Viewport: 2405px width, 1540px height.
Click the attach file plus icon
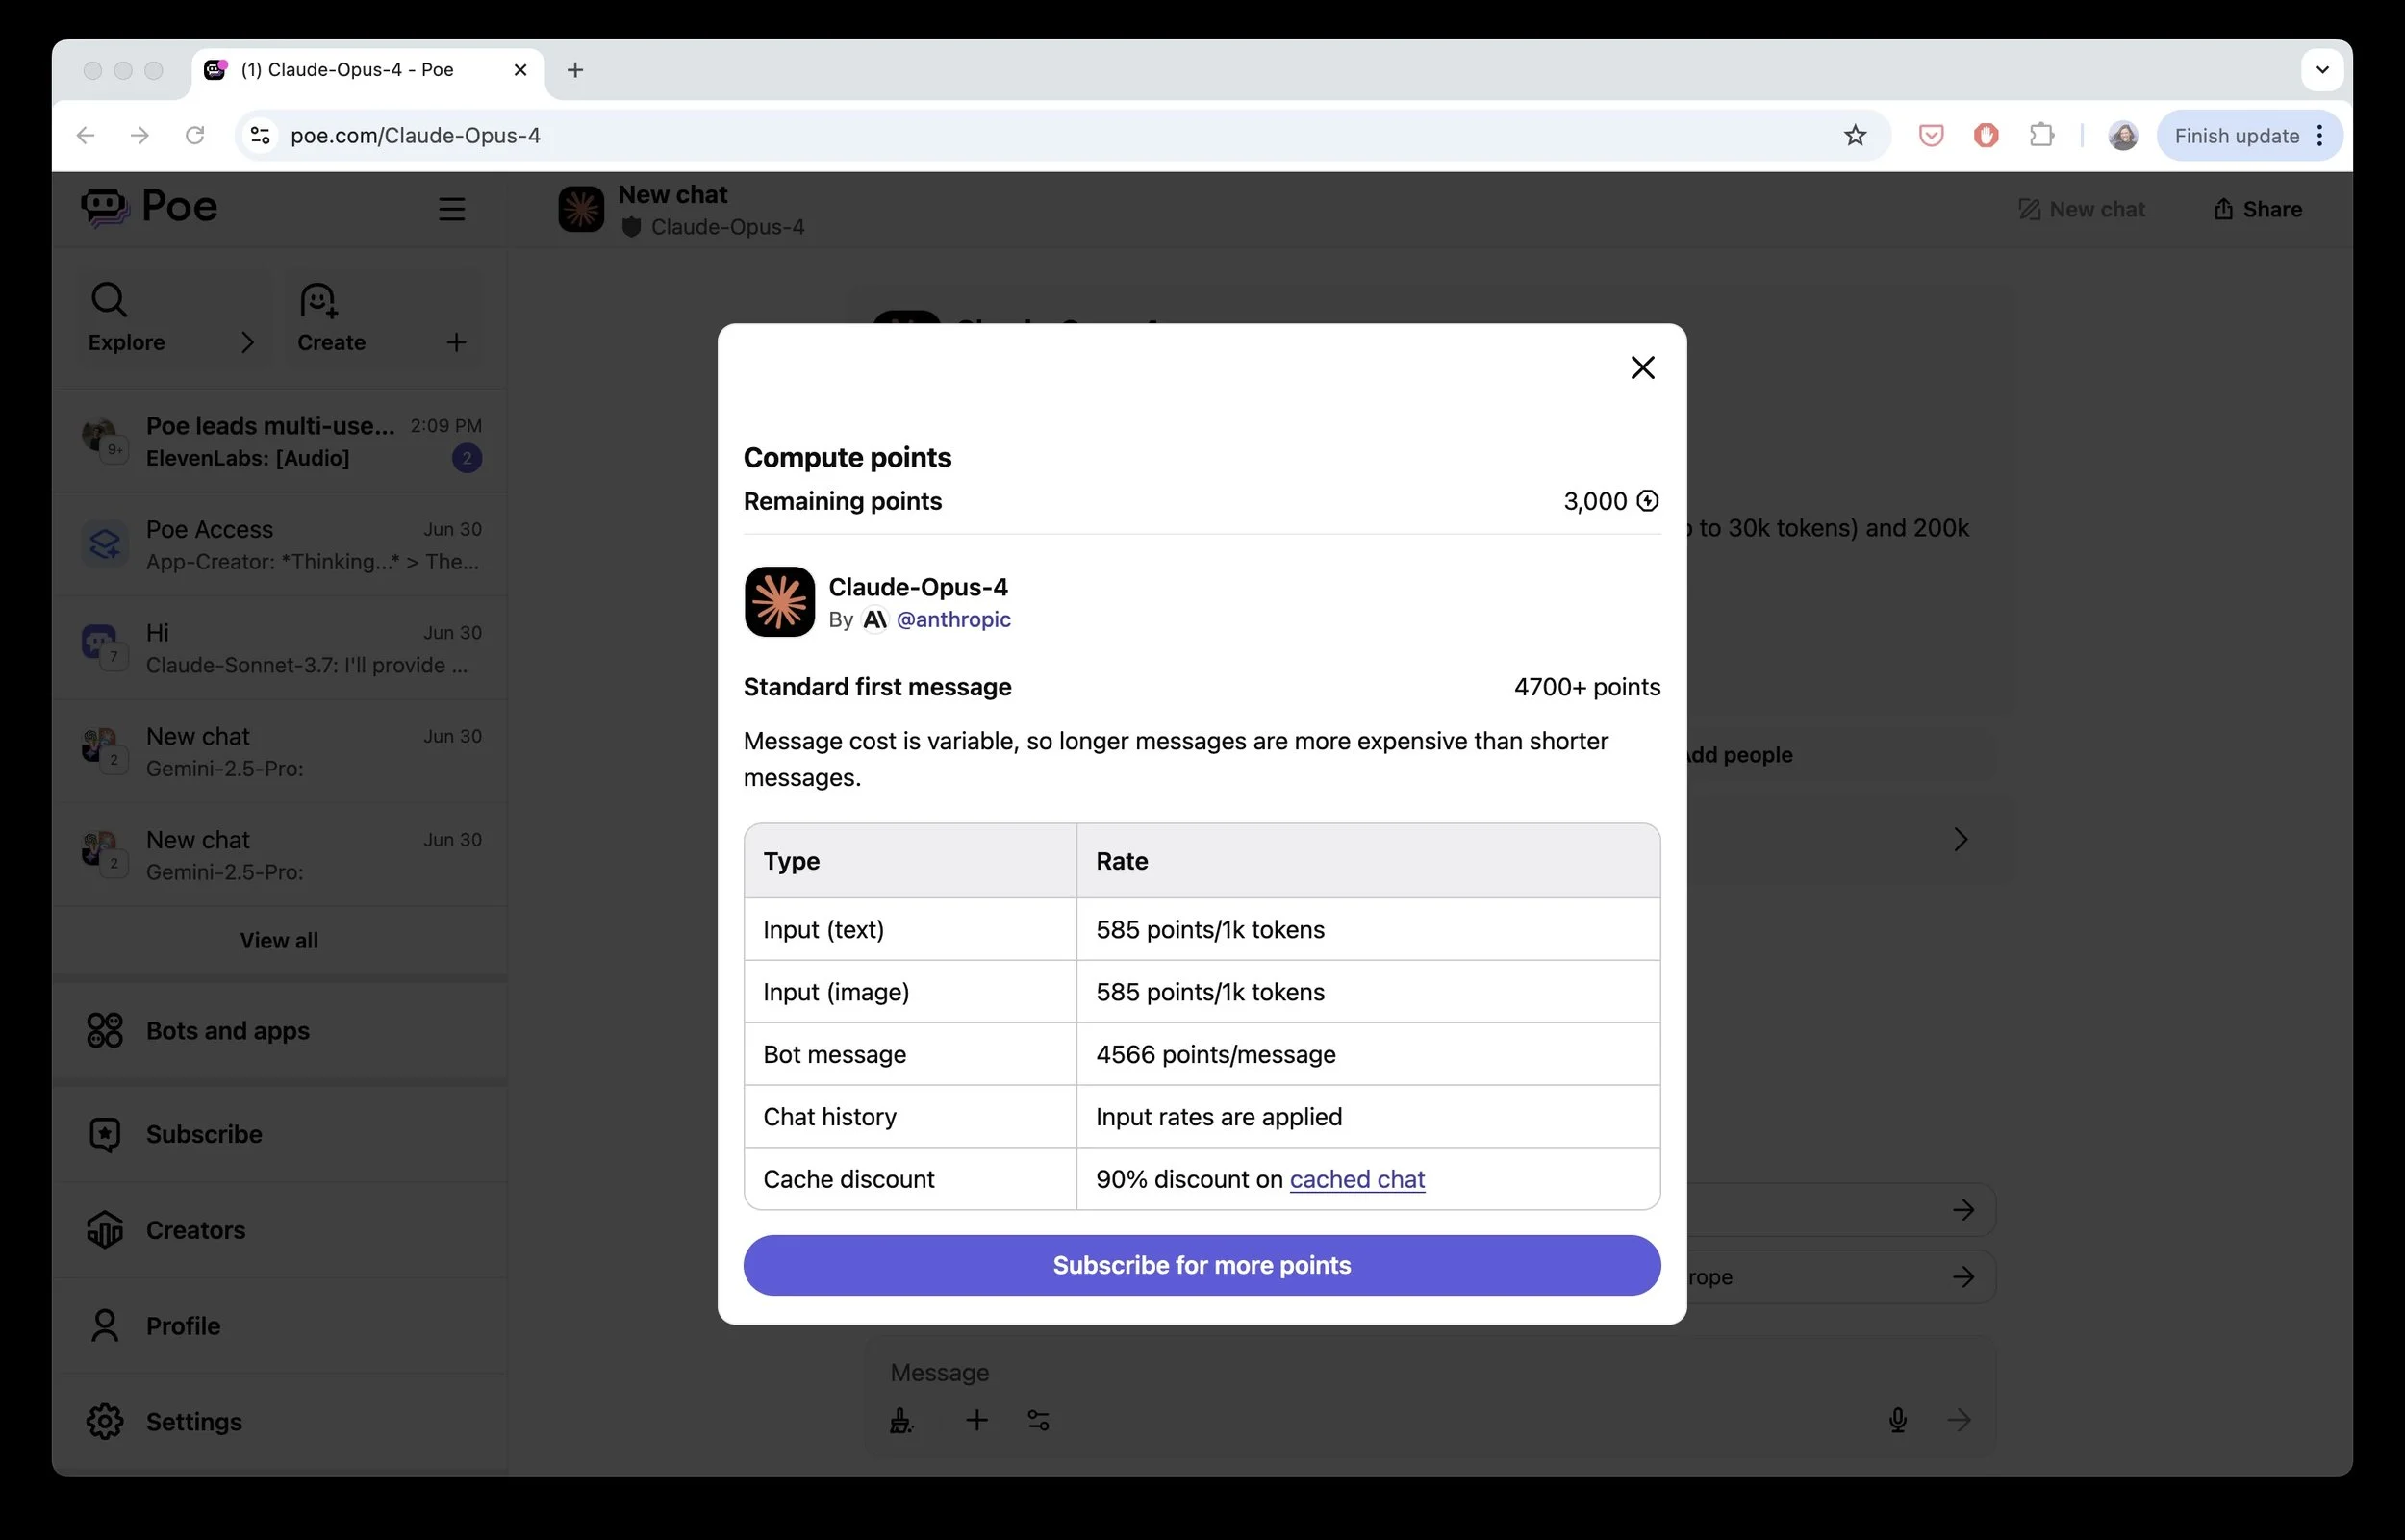pos(977,1420)
